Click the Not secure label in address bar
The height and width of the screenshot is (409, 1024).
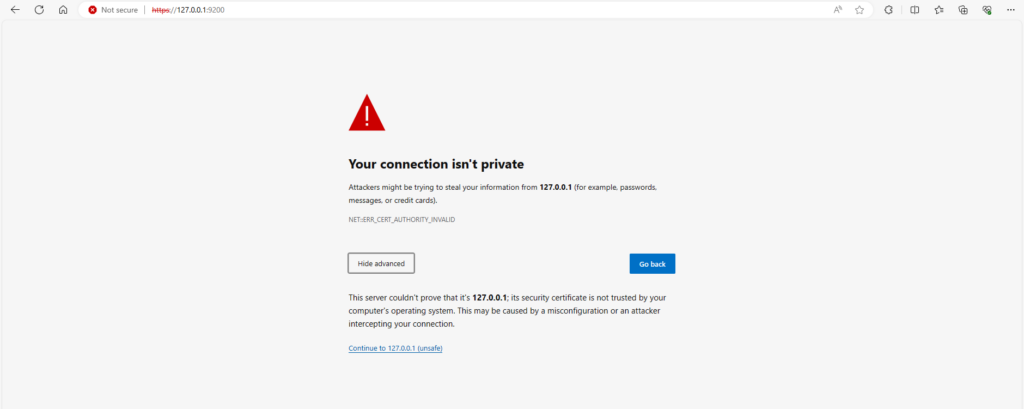(x=120, y=10)
